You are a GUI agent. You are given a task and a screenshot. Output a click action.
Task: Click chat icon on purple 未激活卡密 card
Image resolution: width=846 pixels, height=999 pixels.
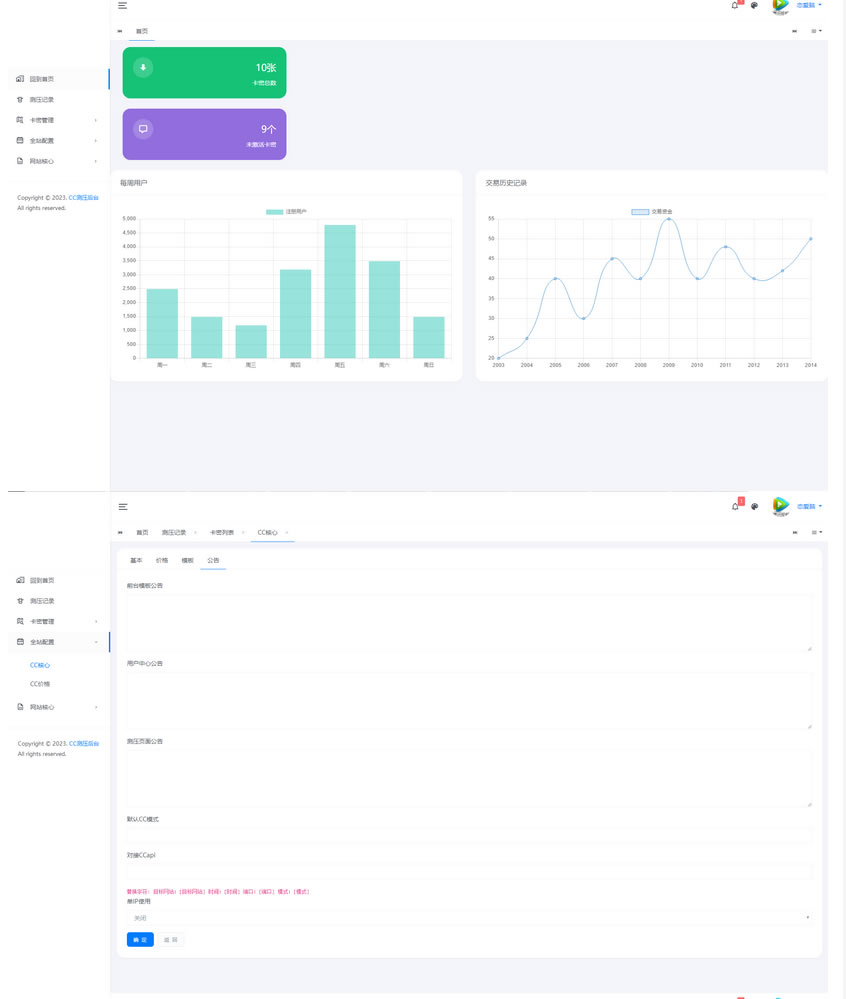pyautogui.click(x=143, y=129)
